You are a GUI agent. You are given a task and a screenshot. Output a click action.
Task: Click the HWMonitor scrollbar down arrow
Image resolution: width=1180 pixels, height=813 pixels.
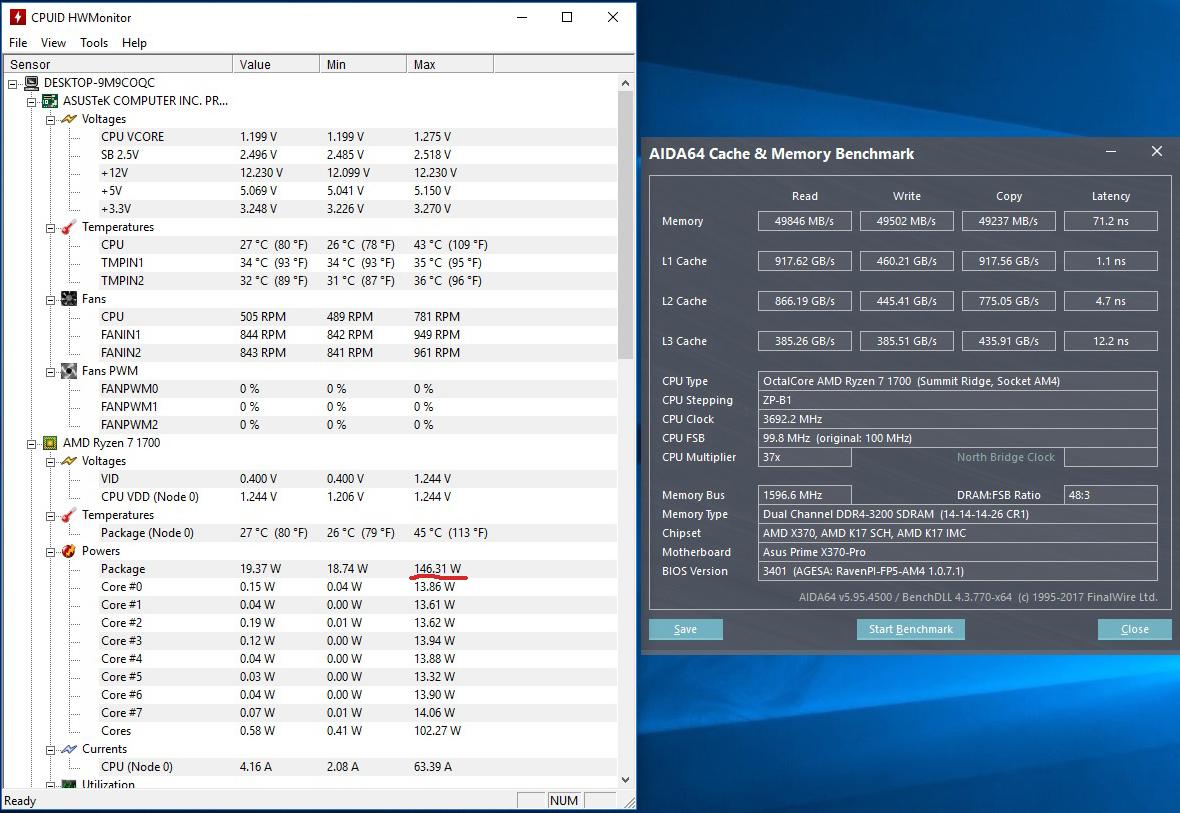coord(625,780)
